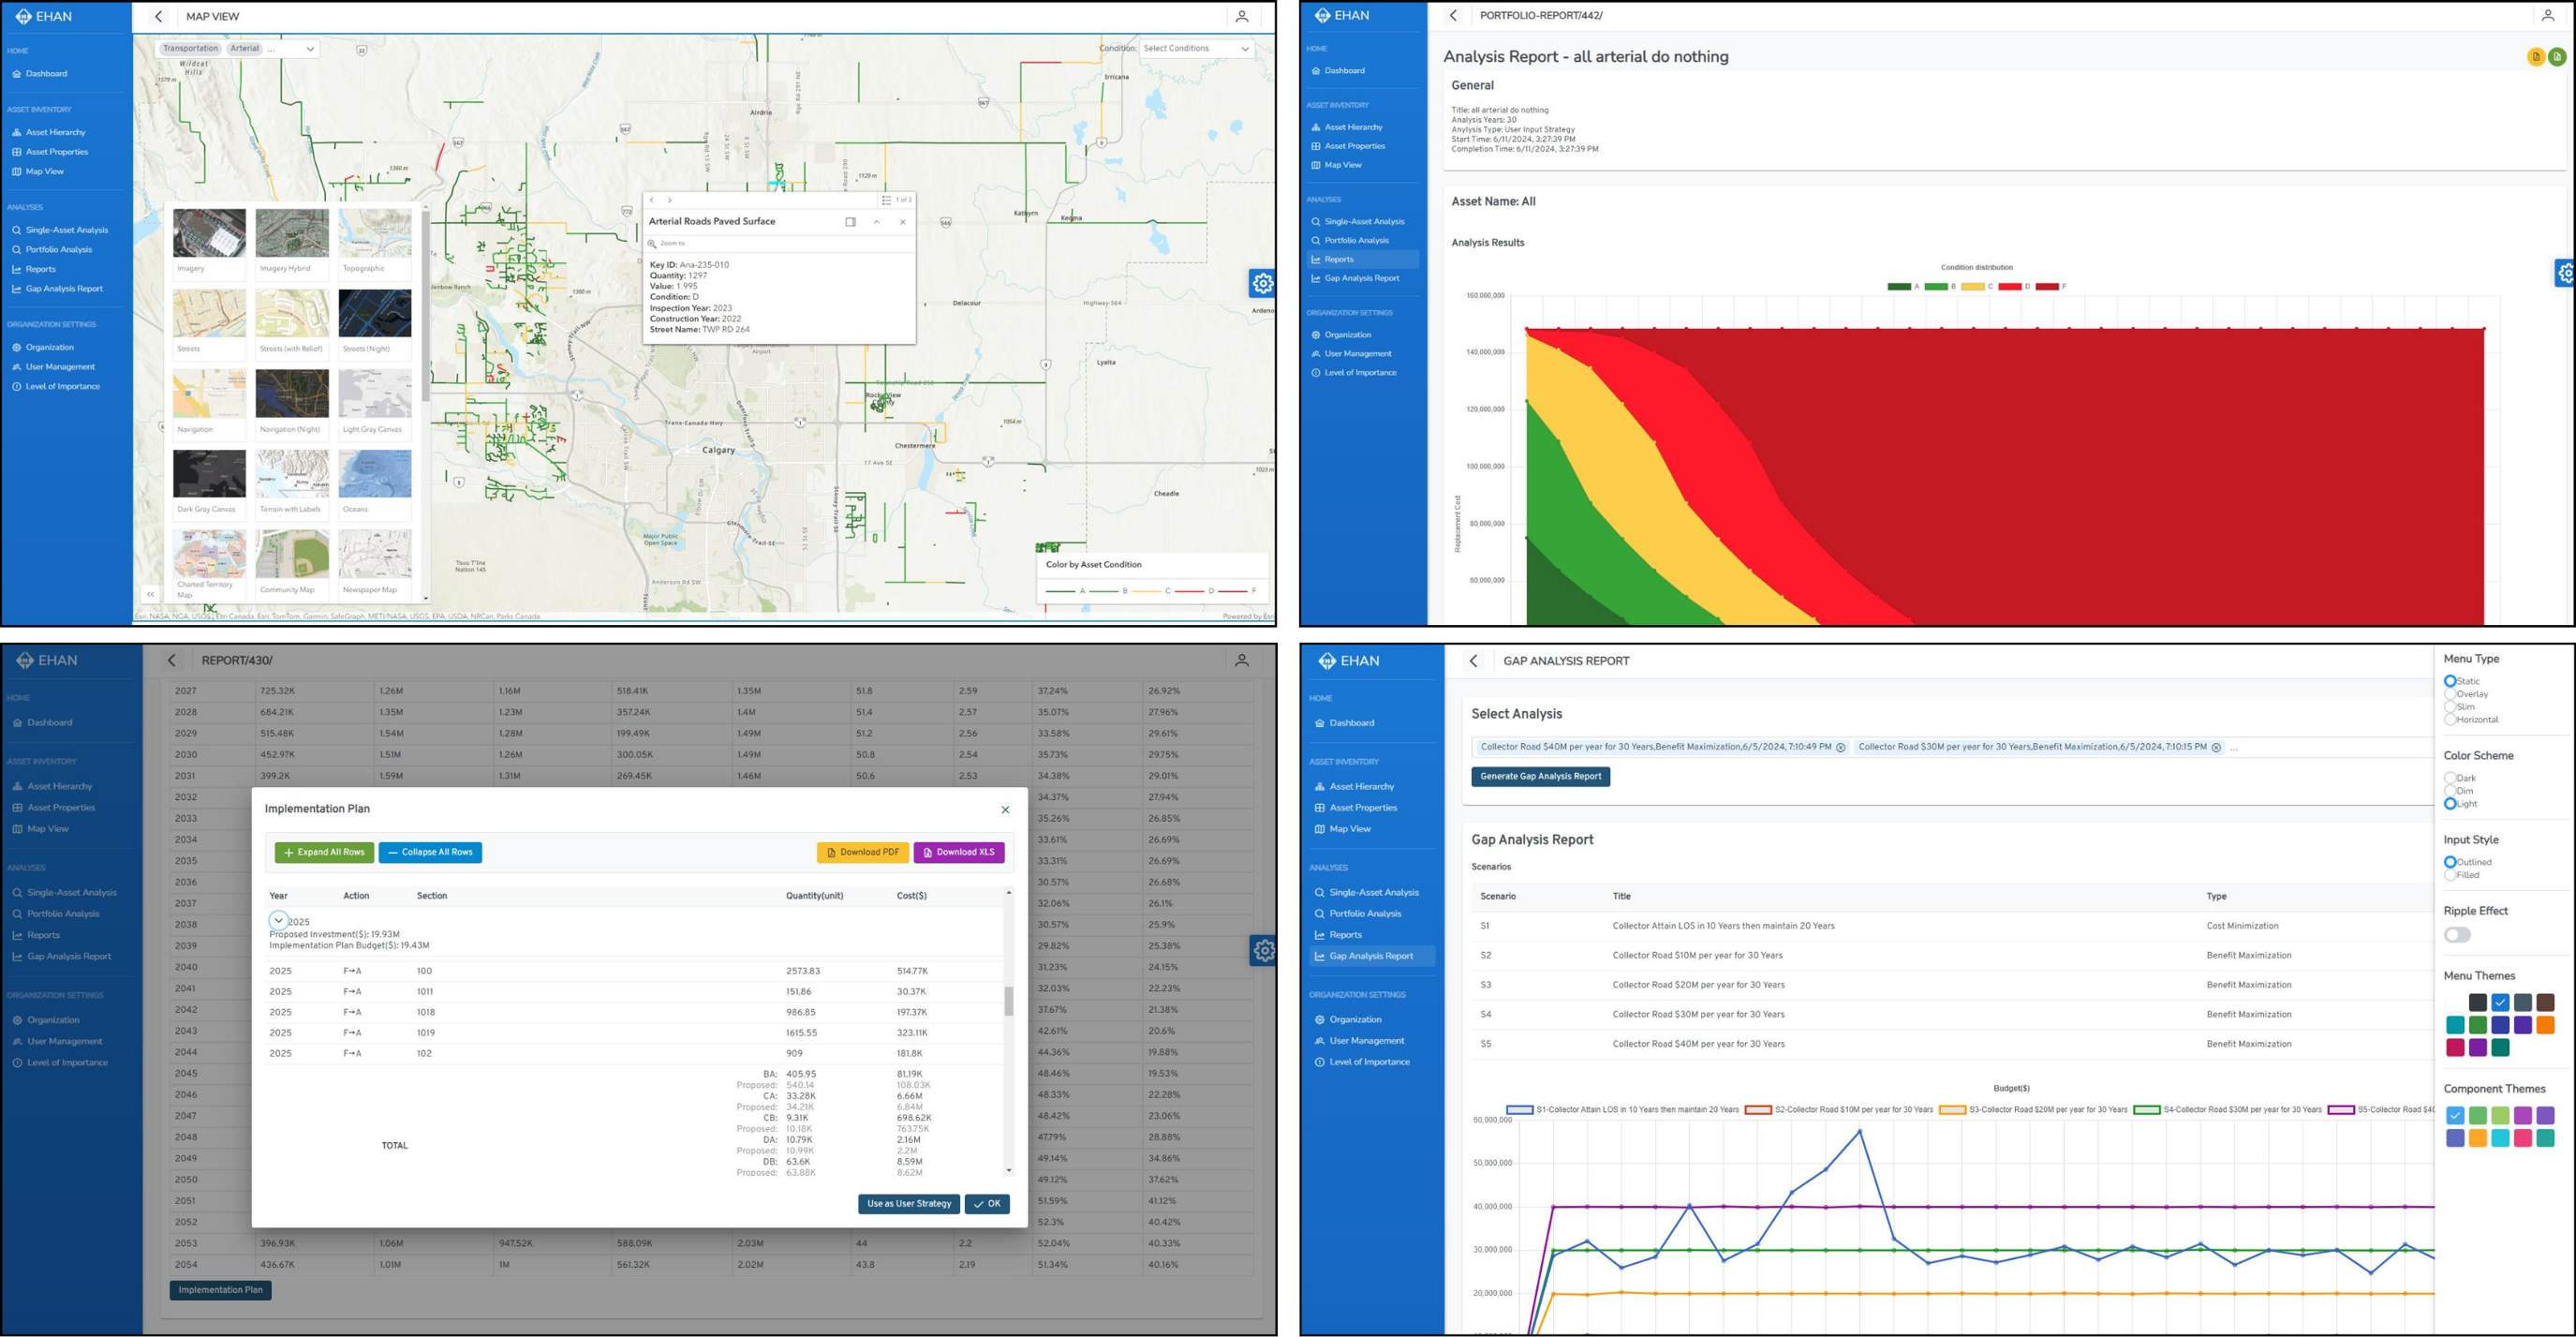Open Gap Analysis Report in Portfolio sidebar
This screenshot has height=1337, width=2576.
tap(1362, 278)
